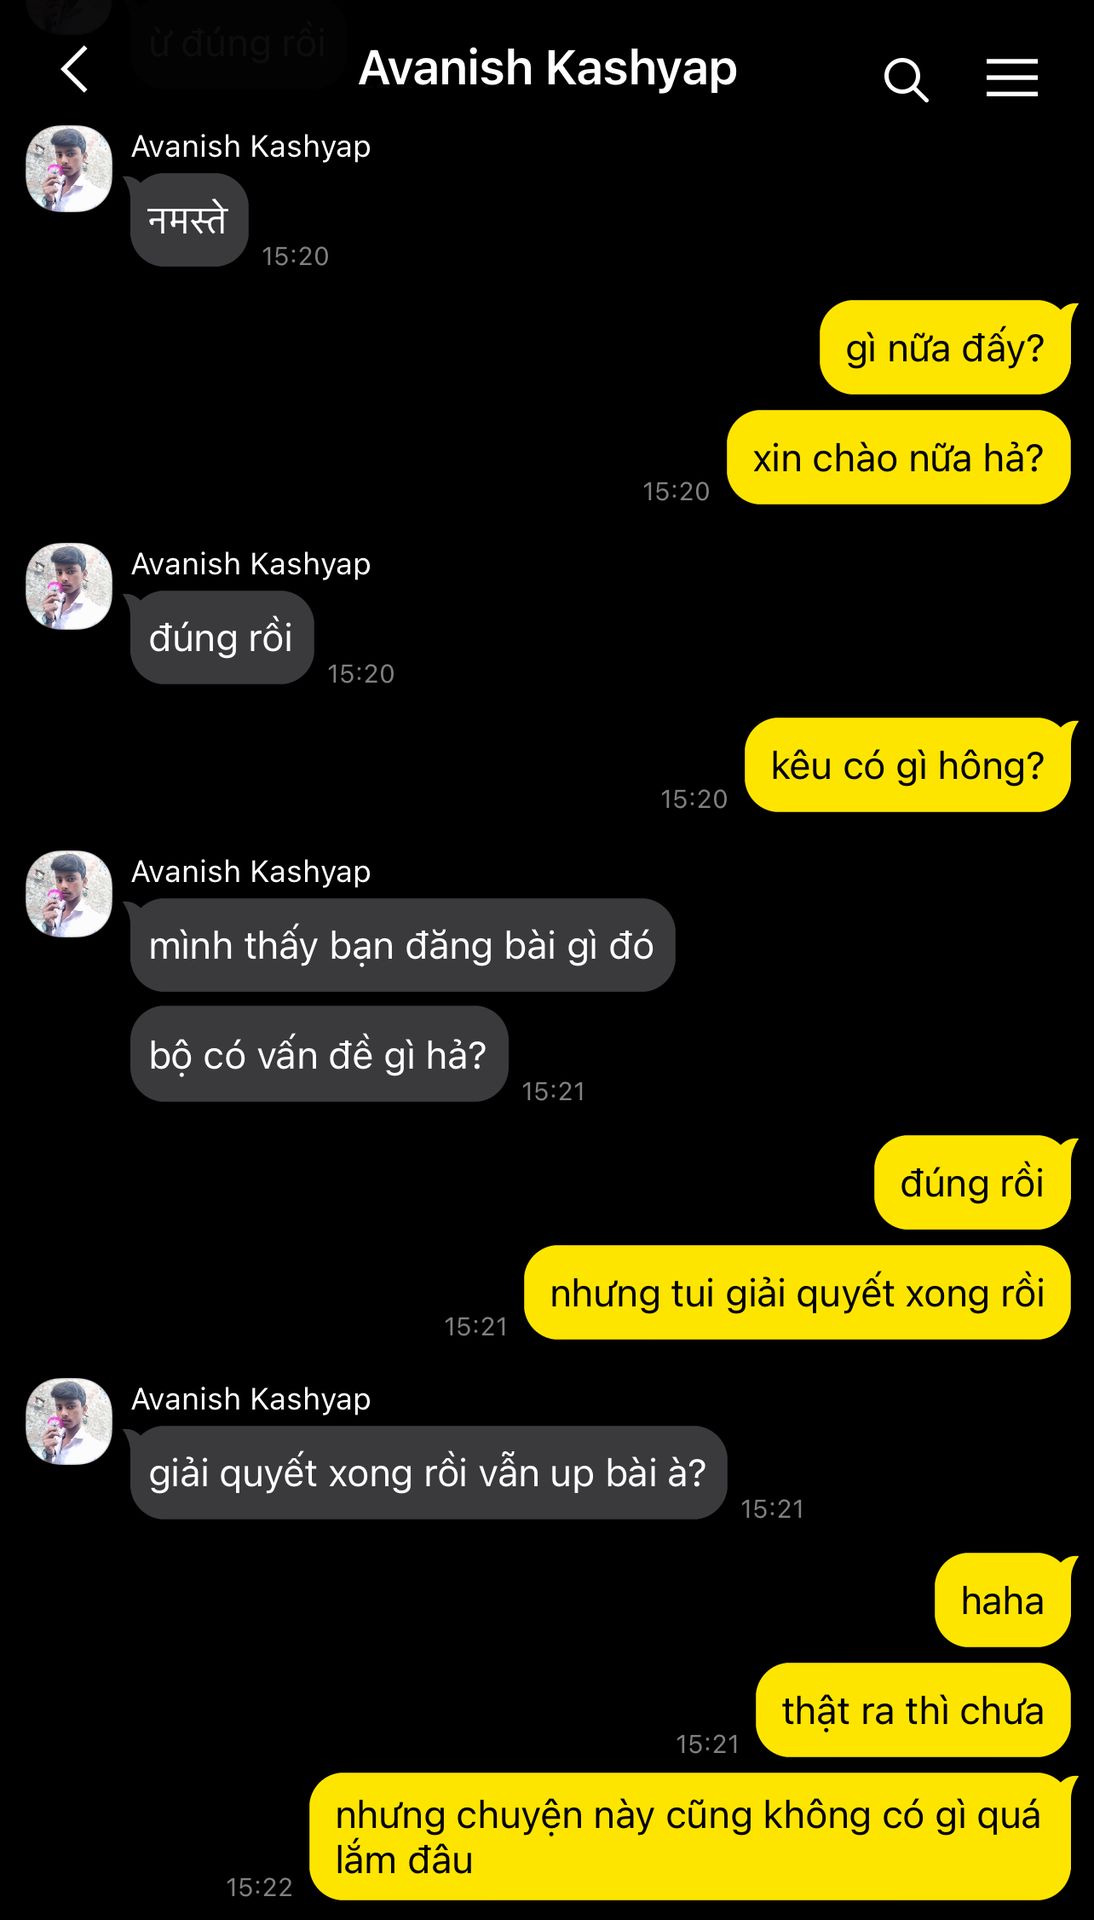Tap avatar beside the नमस्ते message
Viewport: 1094px width, 1920px height.
click(x=69, y=169)
